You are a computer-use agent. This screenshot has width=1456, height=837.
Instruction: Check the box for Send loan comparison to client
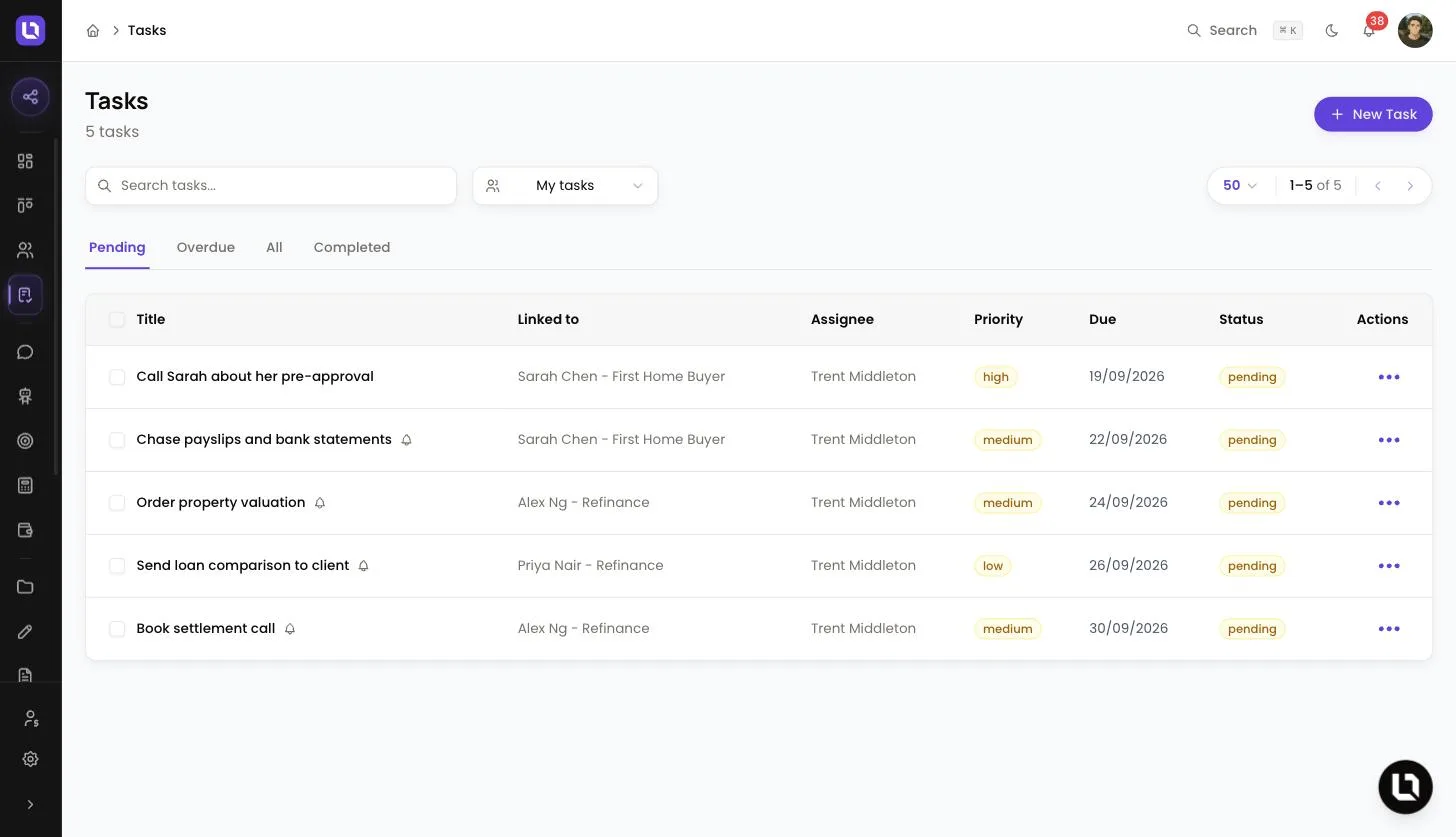[x=117, y=566]
